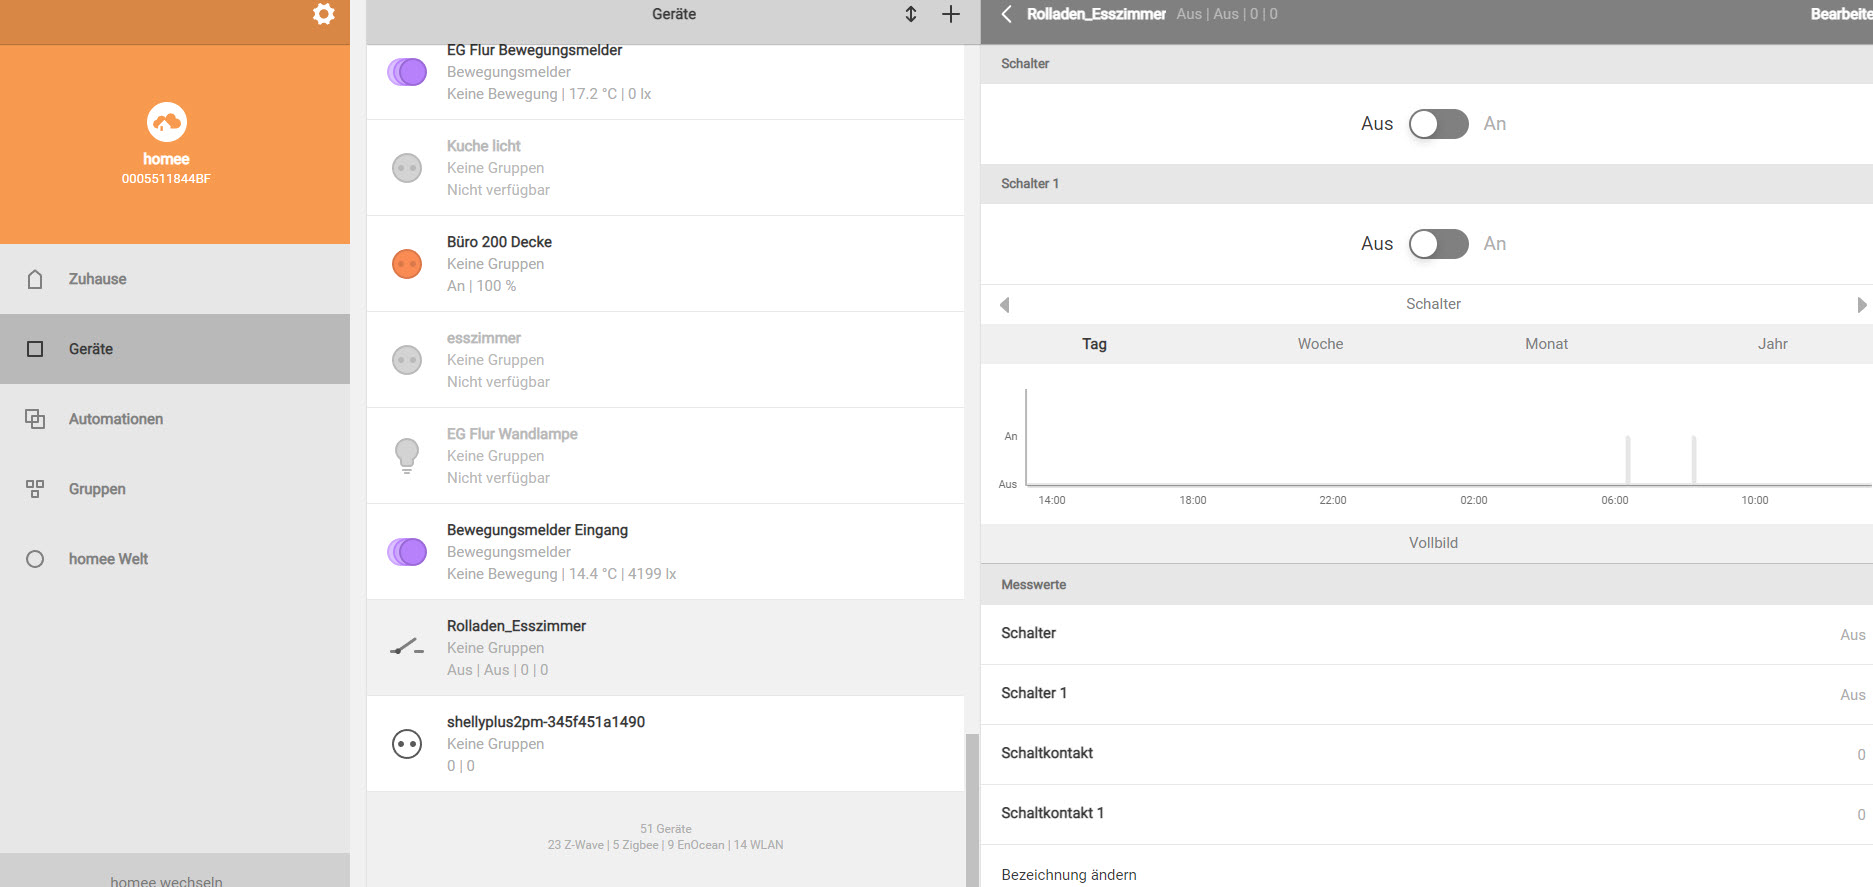Click orange Büro 200 Decke socket icon
This screenshot has height=887, width=1873.
pyautogui.click(x=407, y=264)
